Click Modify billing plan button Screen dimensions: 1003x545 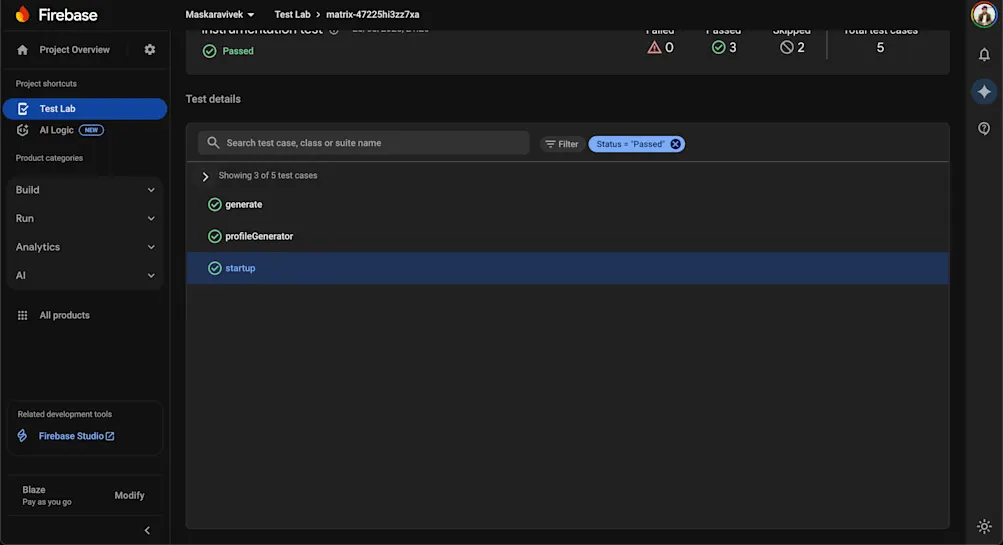pyautogui.click(x=129, y=496)
